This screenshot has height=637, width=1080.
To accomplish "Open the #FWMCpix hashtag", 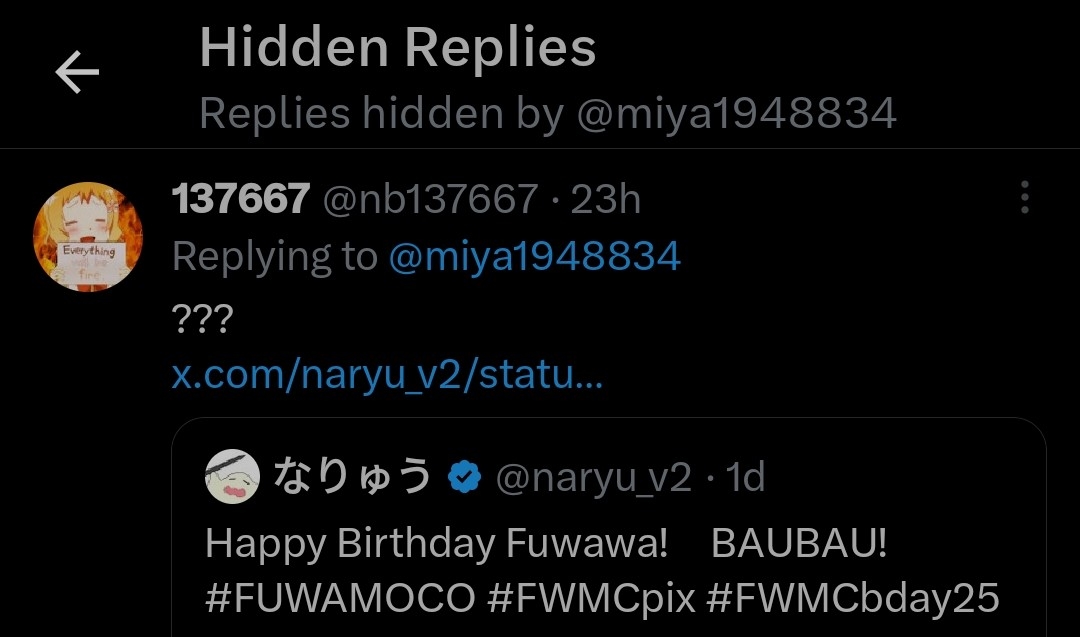I will tap(592, 598).
